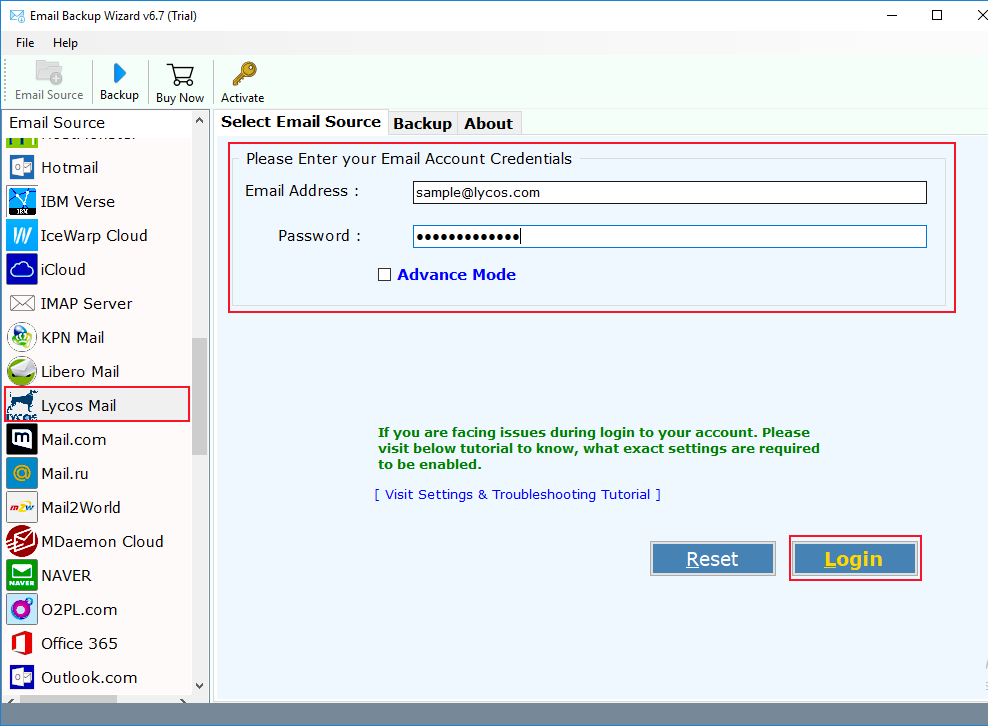Screen dimensions: 988x726
Task: Collapse the Email Source panel chevron
Action: [199, 120]
